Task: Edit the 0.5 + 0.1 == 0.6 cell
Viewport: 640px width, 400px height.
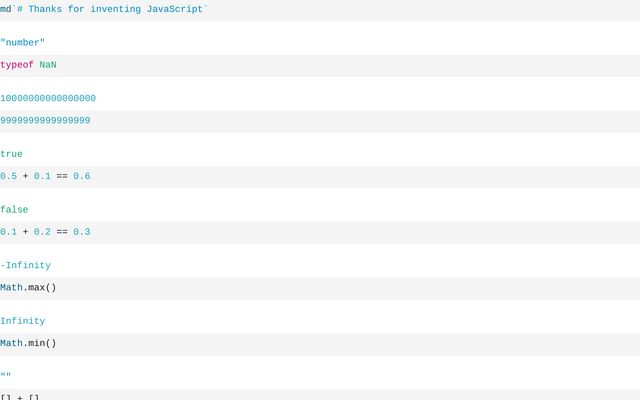Action: click(320, 177)
